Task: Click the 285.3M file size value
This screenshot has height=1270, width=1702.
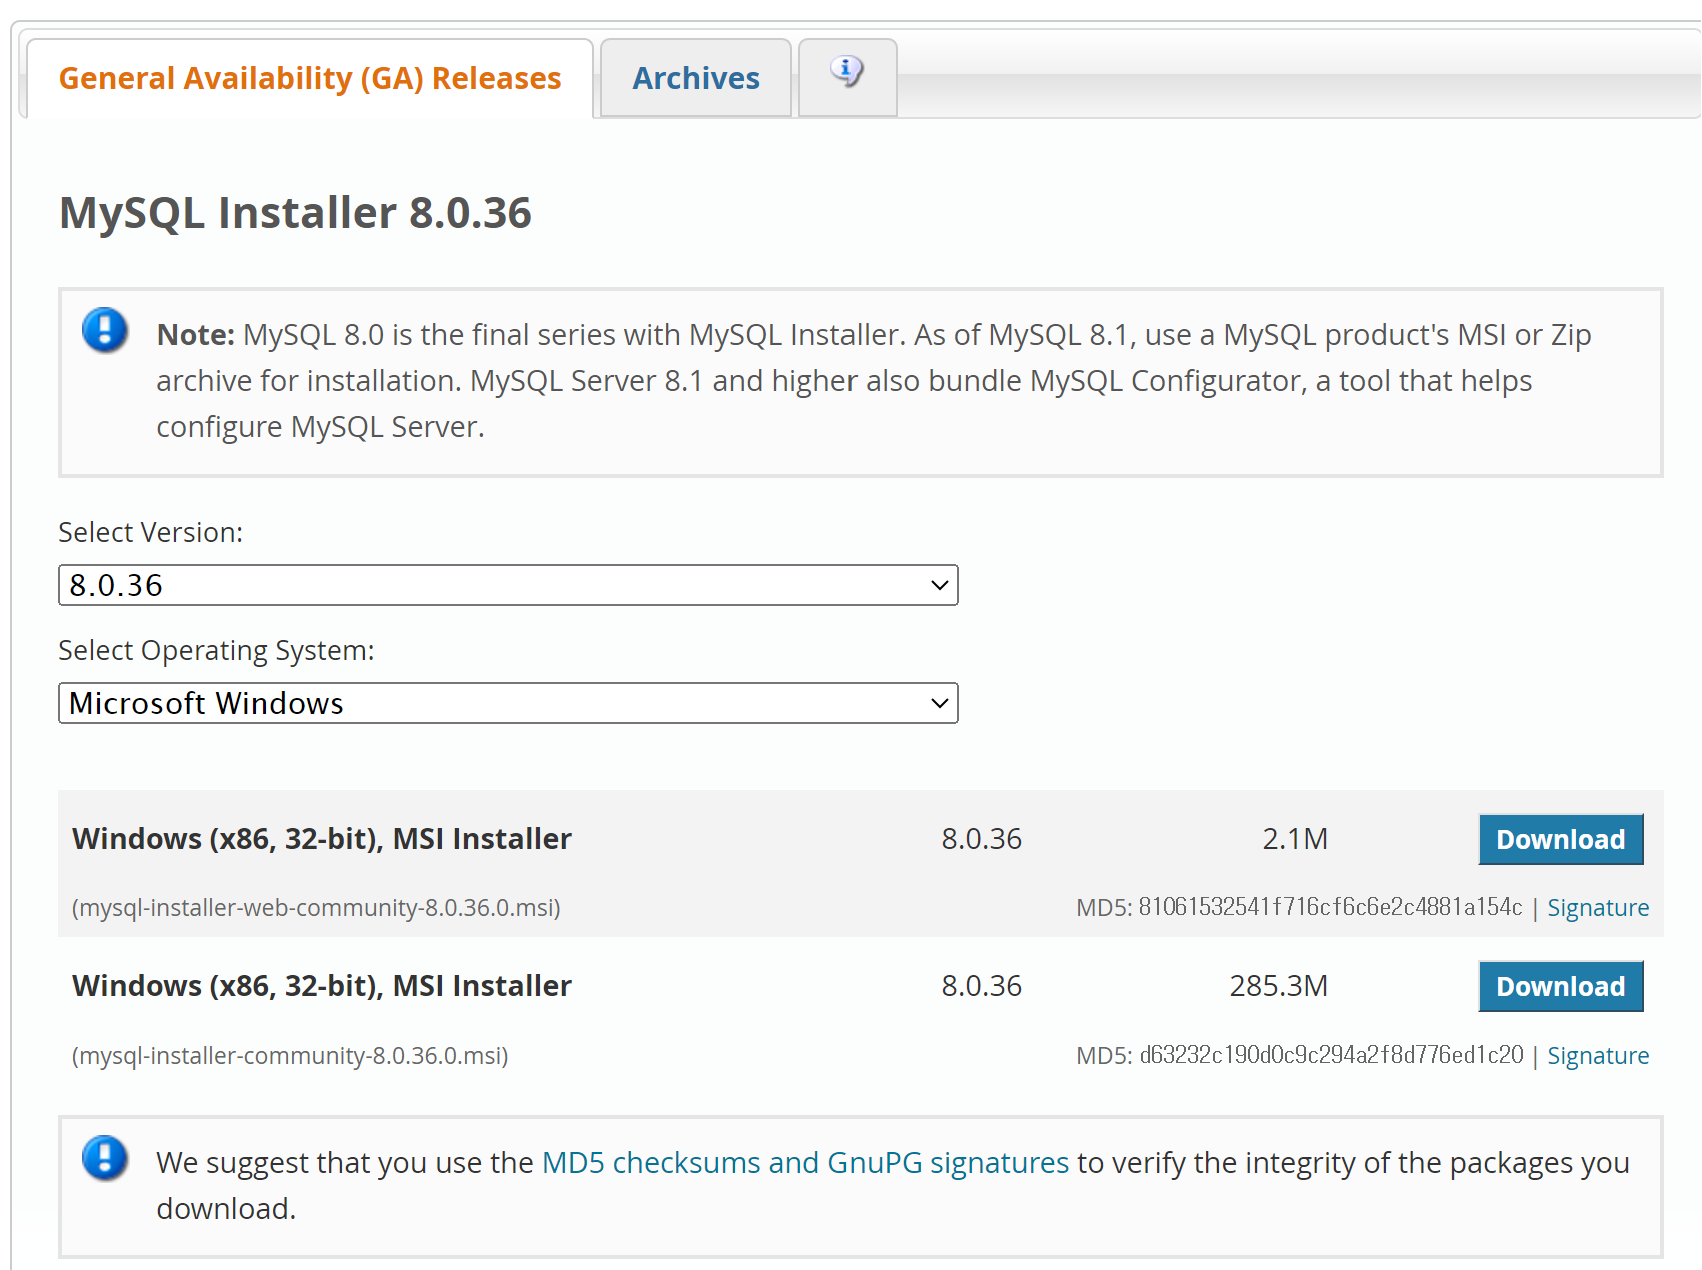Action: 1279,986
